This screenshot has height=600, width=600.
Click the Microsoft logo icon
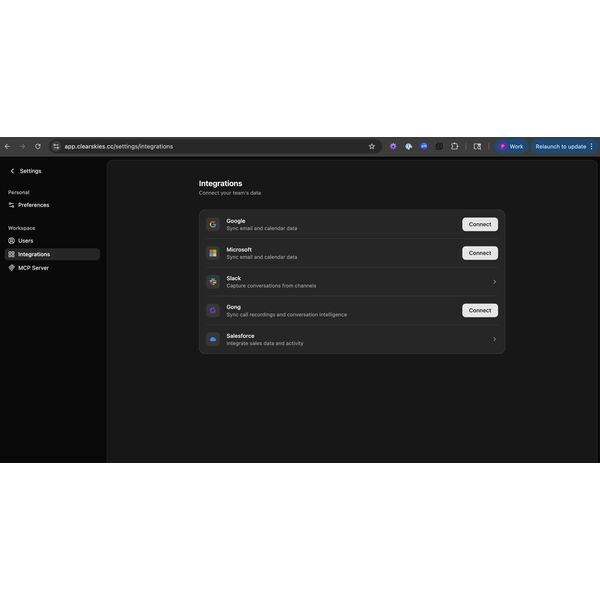pyautogui.click(x=213, y=253)
